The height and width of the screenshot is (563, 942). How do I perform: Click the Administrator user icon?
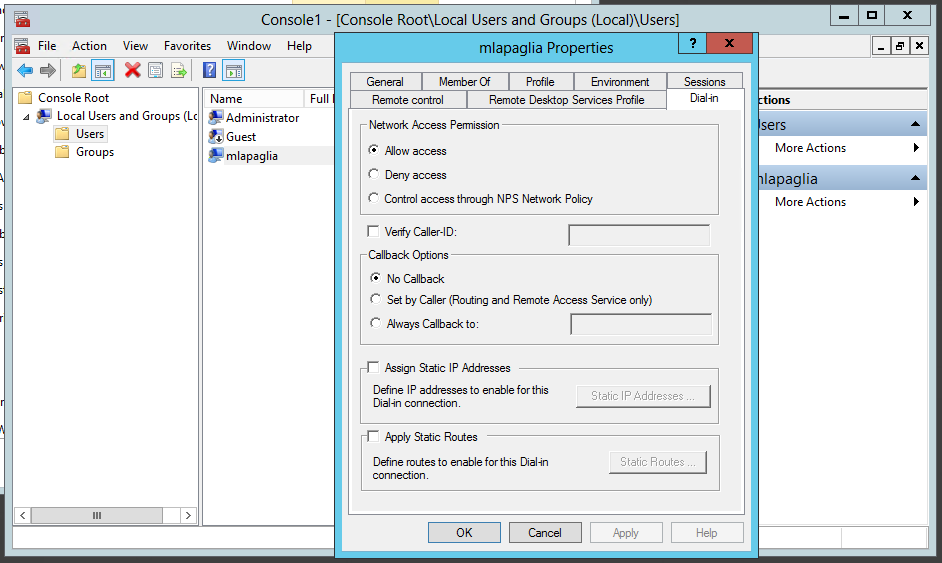pyautogui.click(x=216, y=118)
